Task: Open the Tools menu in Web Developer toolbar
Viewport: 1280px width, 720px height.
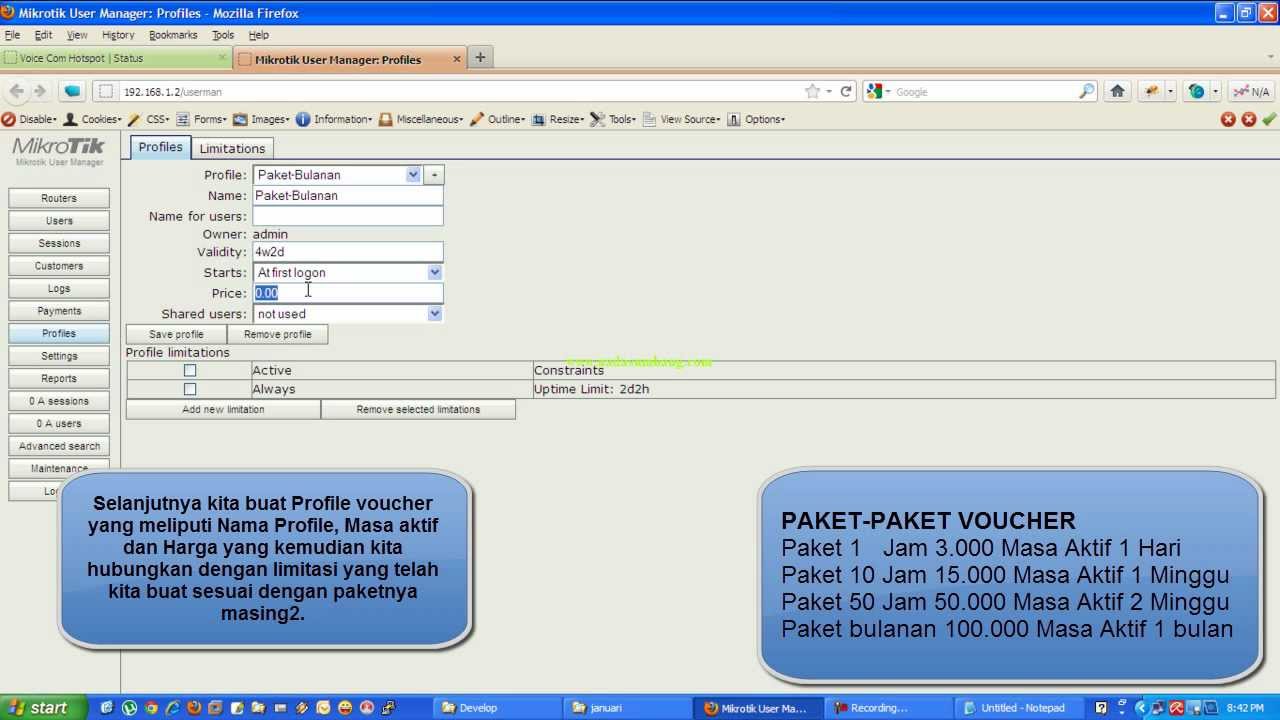Action: pos(613,119)
